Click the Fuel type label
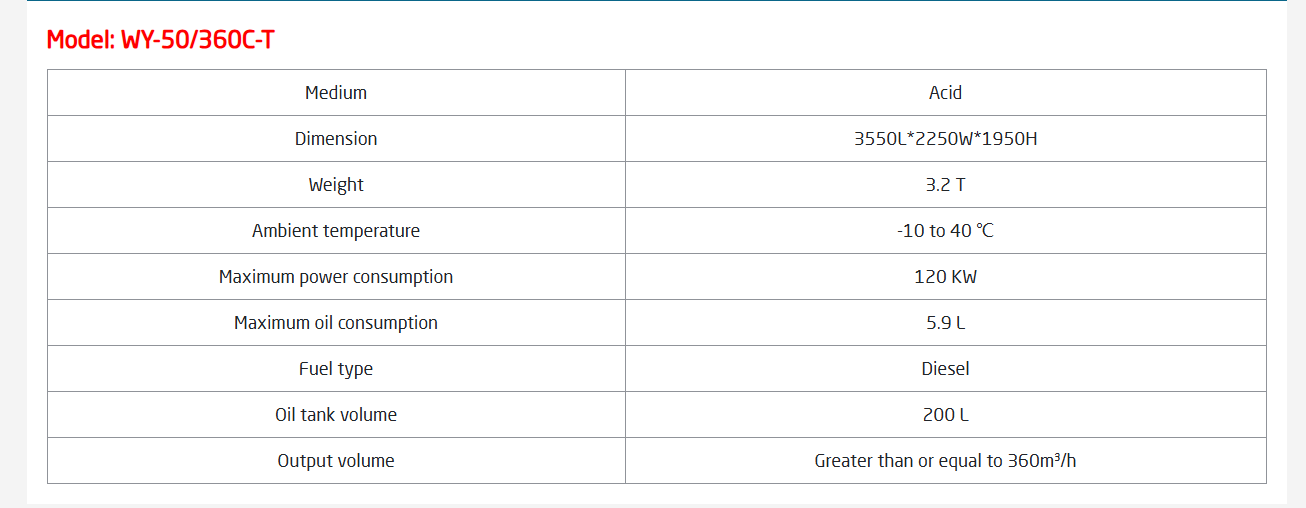 click(x=336, y=369)
